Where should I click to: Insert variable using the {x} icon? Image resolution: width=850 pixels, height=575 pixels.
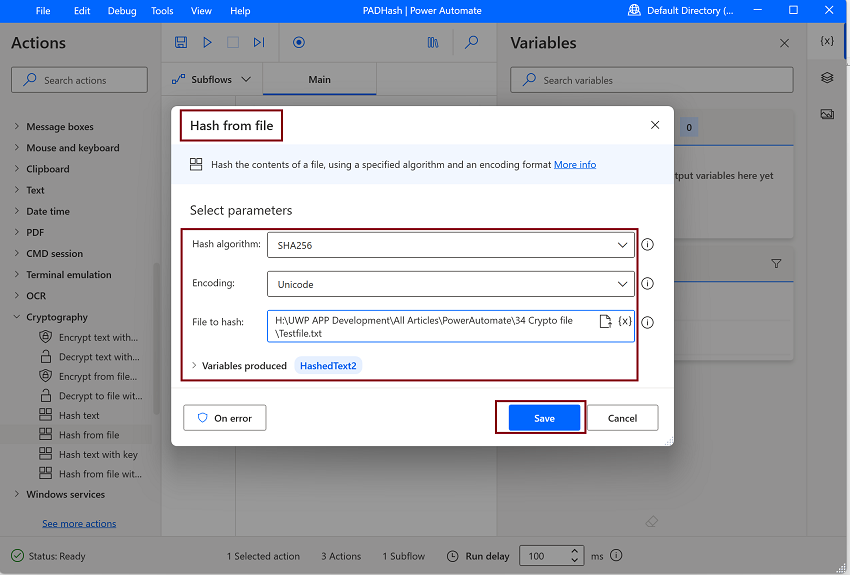[x=625, y=321]
